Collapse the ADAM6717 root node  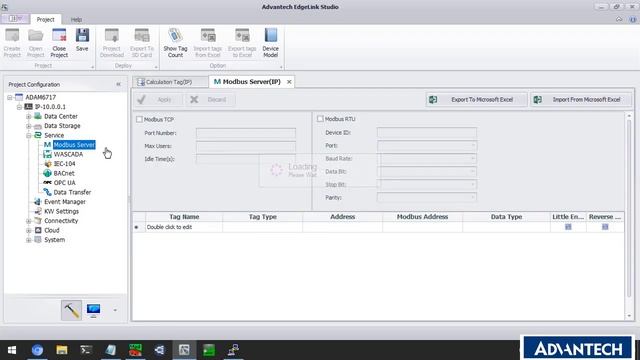[10, 98]
